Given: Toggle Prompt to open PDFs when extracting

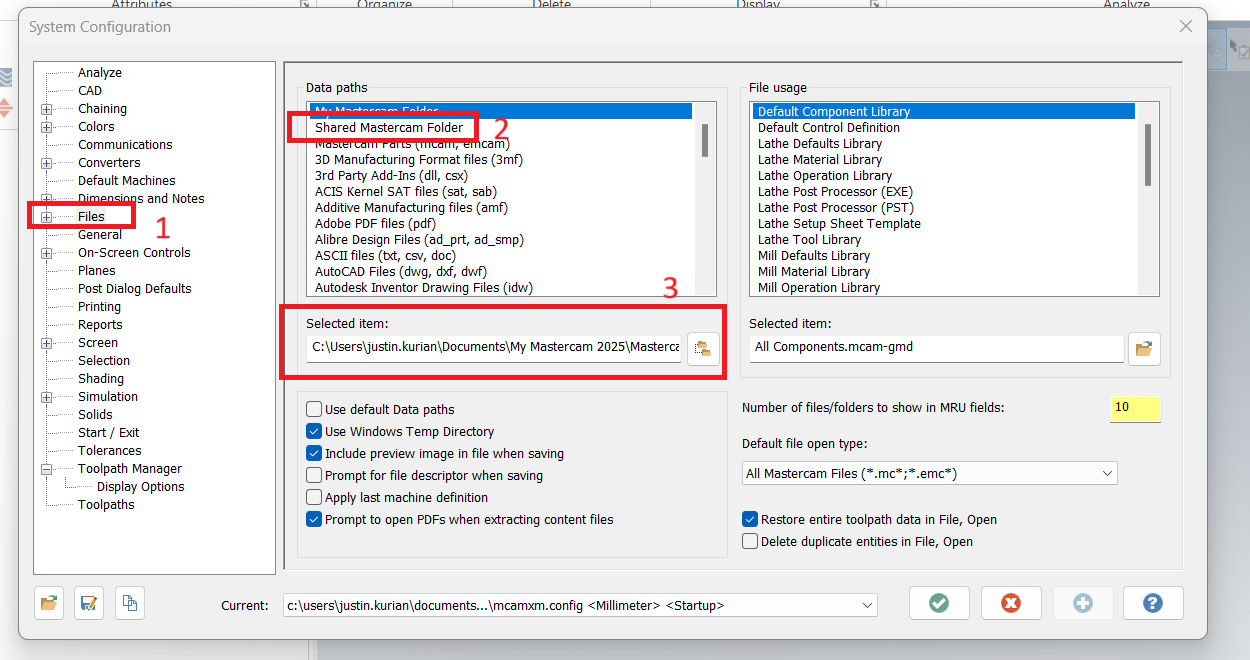Looking at the screenshot, I should coord(314,519).
